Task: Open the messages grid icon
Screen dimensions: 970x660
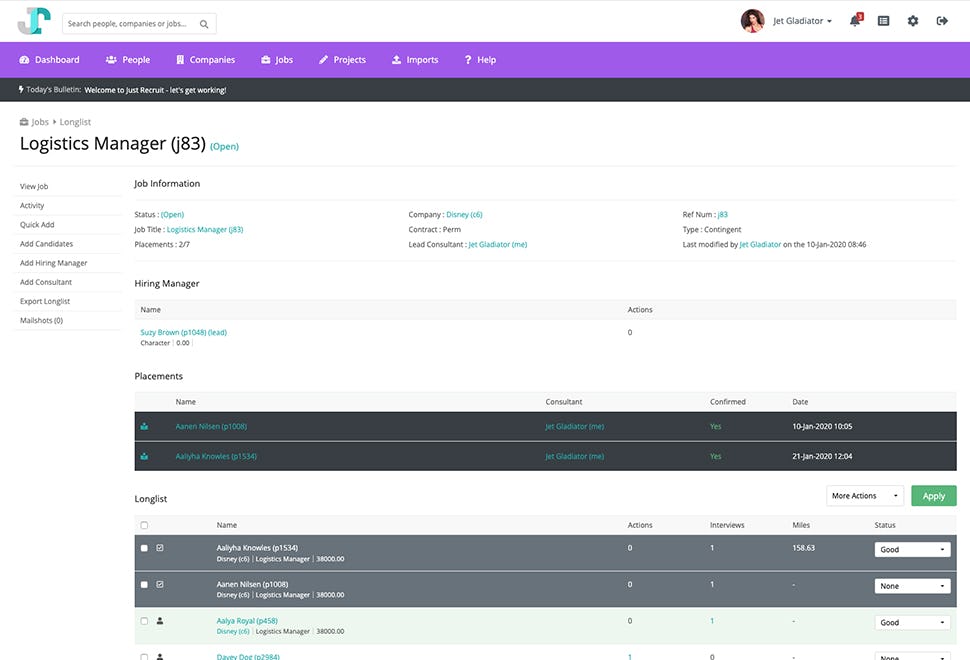Action: pyautogui.click(x=883, y=21)
